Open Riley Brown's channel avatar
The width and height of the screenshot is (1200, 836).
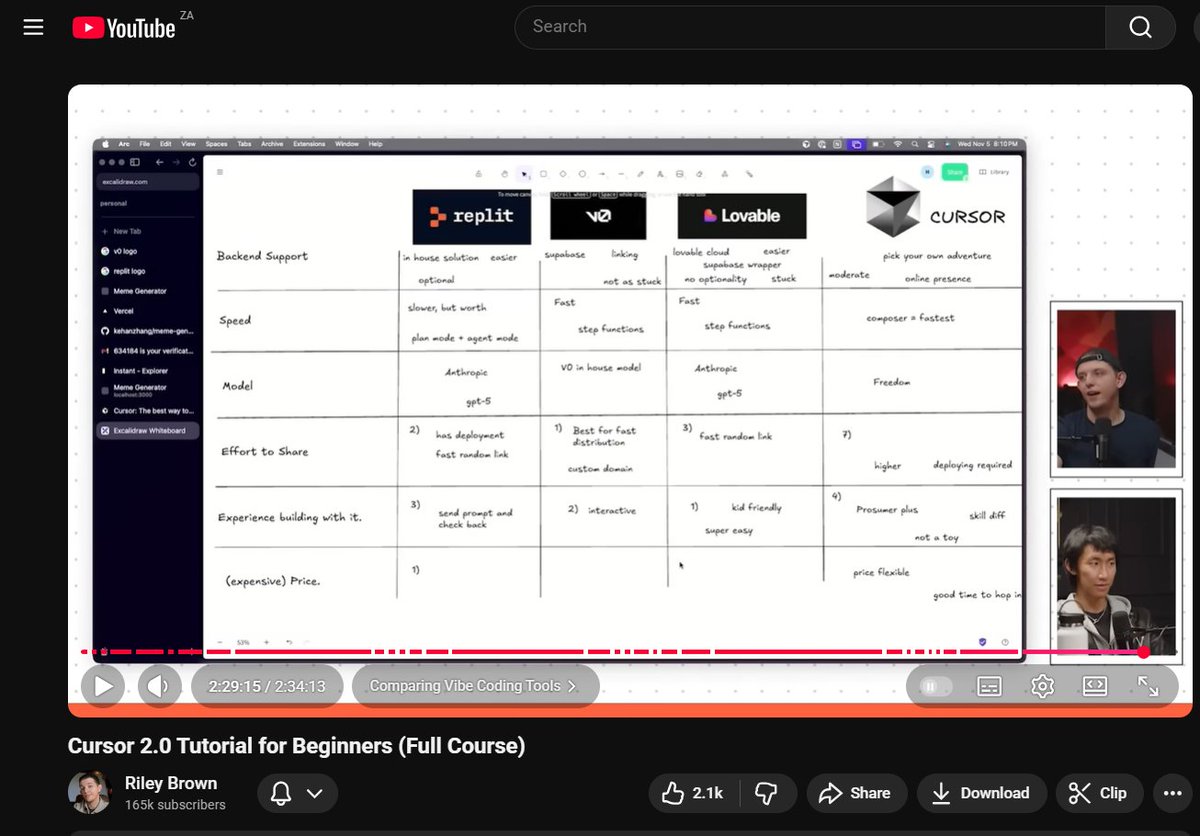coord(89,793)
